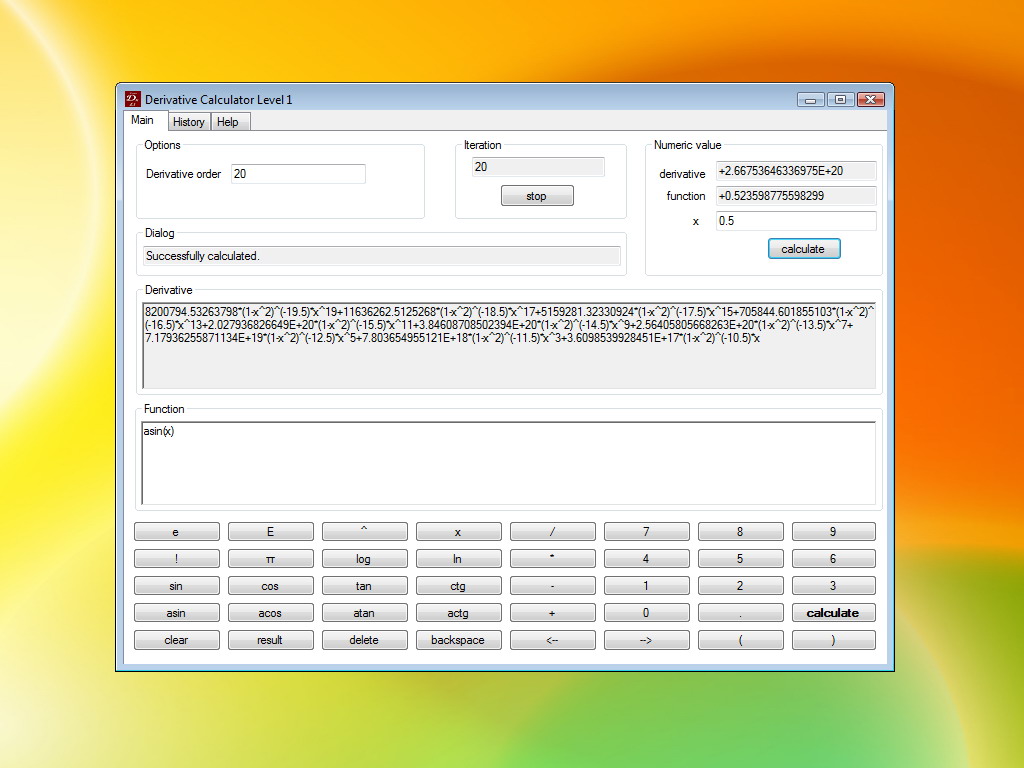Insert the tan function
1024x768 pixels.
[x=364, y=586]
